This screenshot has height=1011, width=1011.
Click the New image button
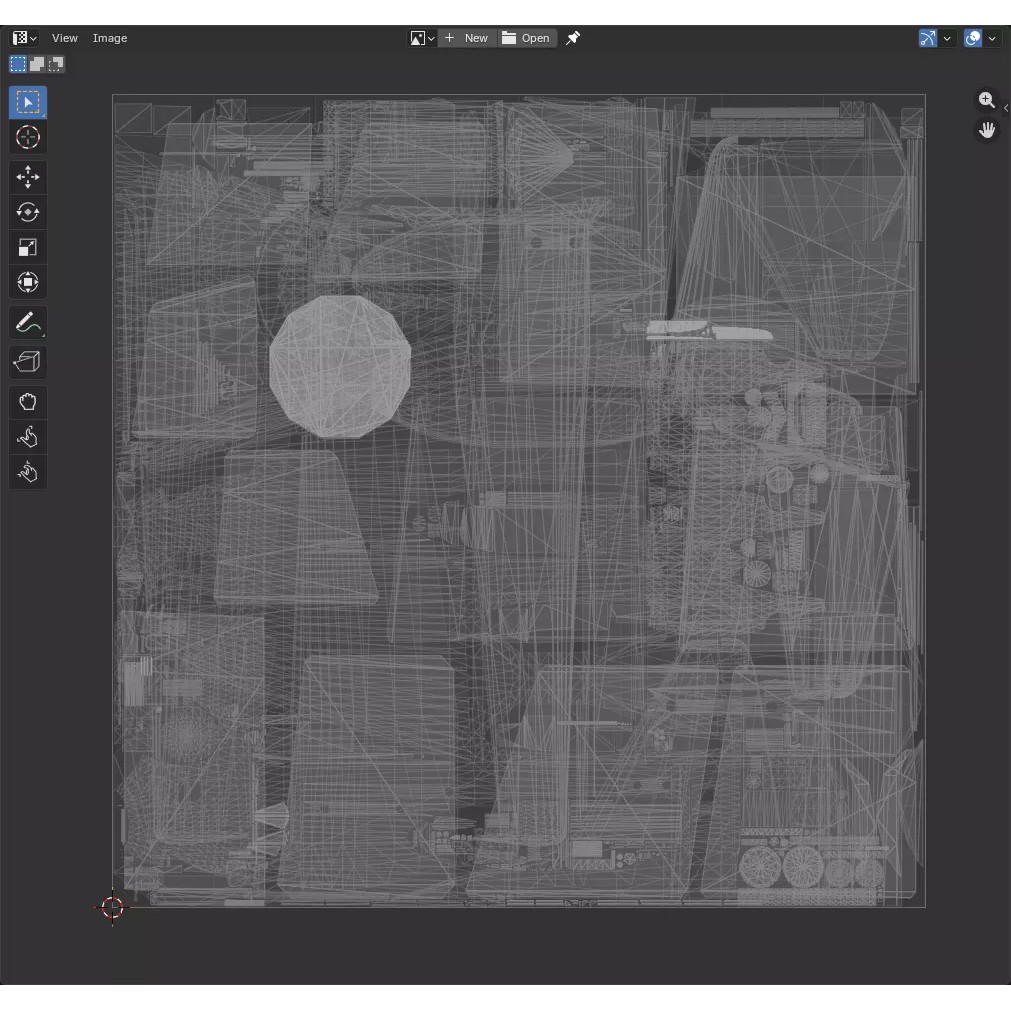click(x=467, y=38)
